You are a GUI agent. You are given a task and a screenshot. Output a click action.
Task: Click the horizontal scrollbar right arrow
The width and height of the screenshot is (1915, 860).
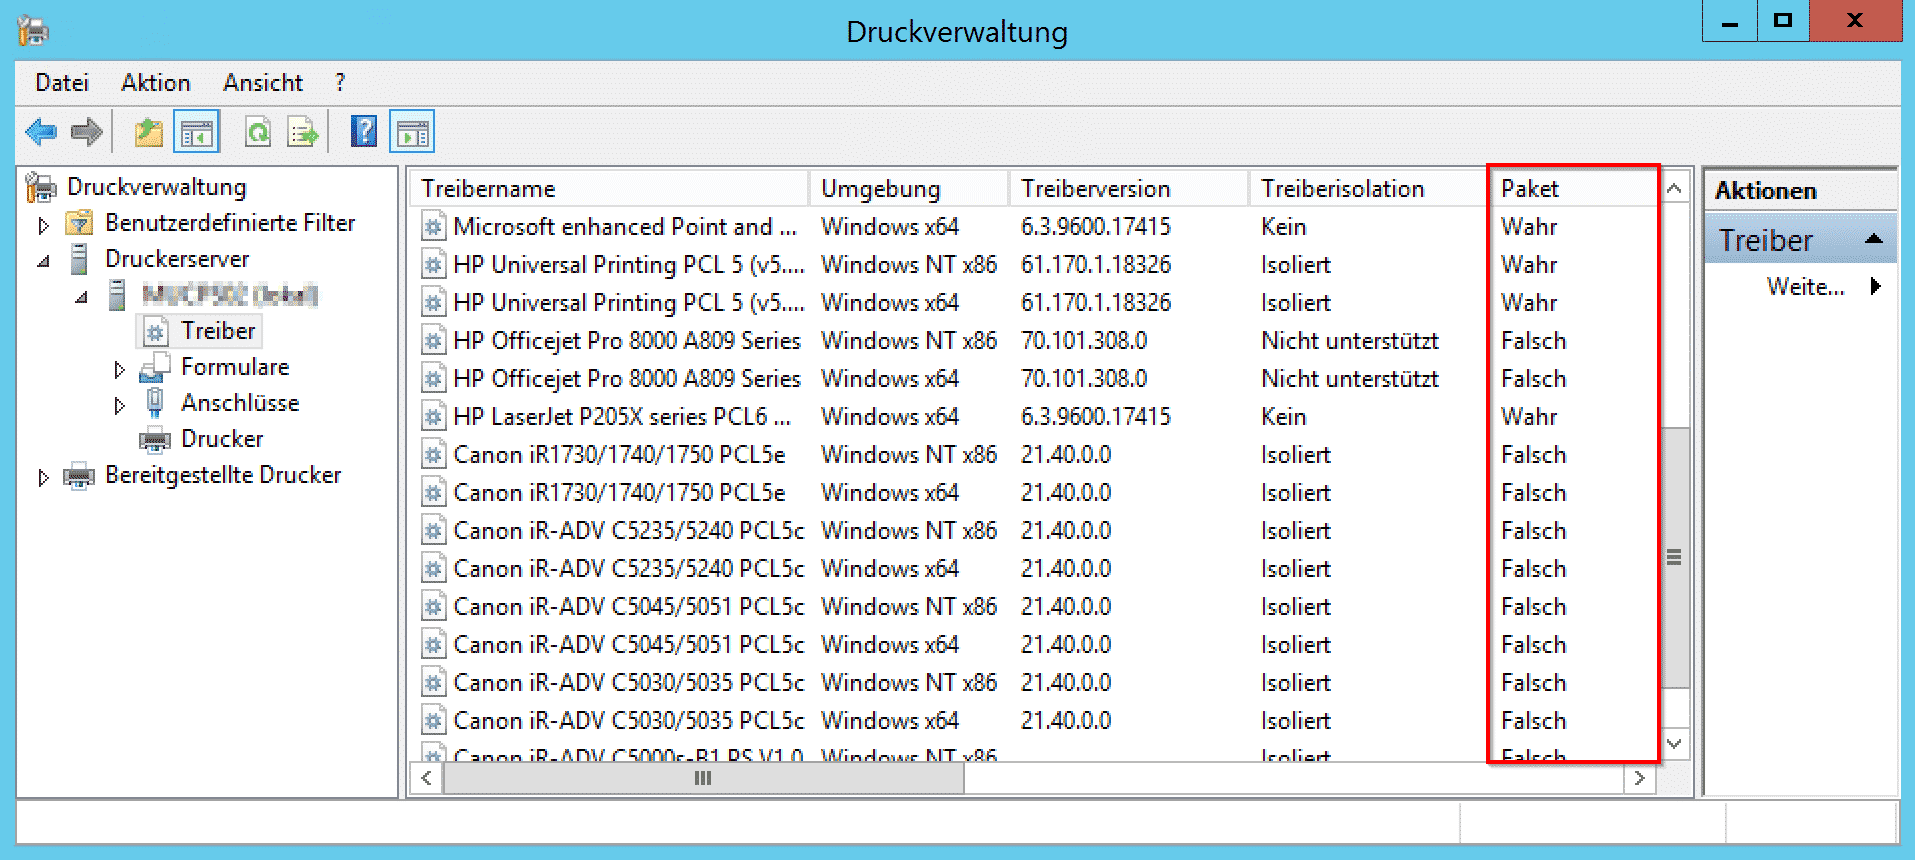(x=1639, y=778)
